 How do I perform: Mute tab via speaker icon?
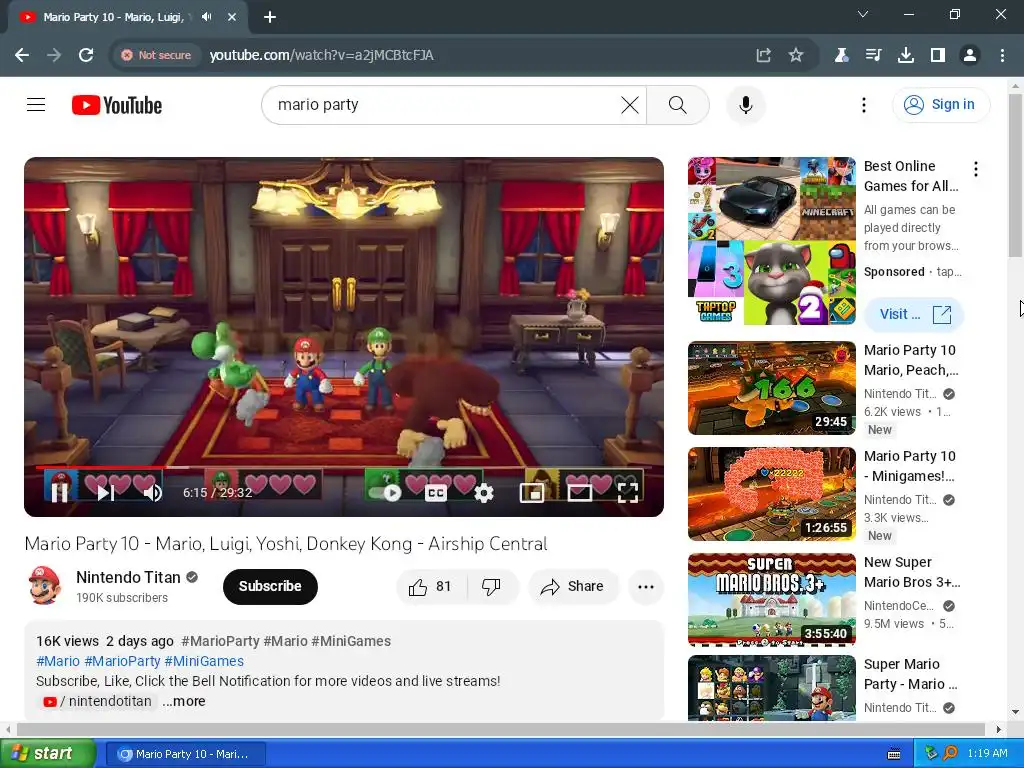[207, 17]
